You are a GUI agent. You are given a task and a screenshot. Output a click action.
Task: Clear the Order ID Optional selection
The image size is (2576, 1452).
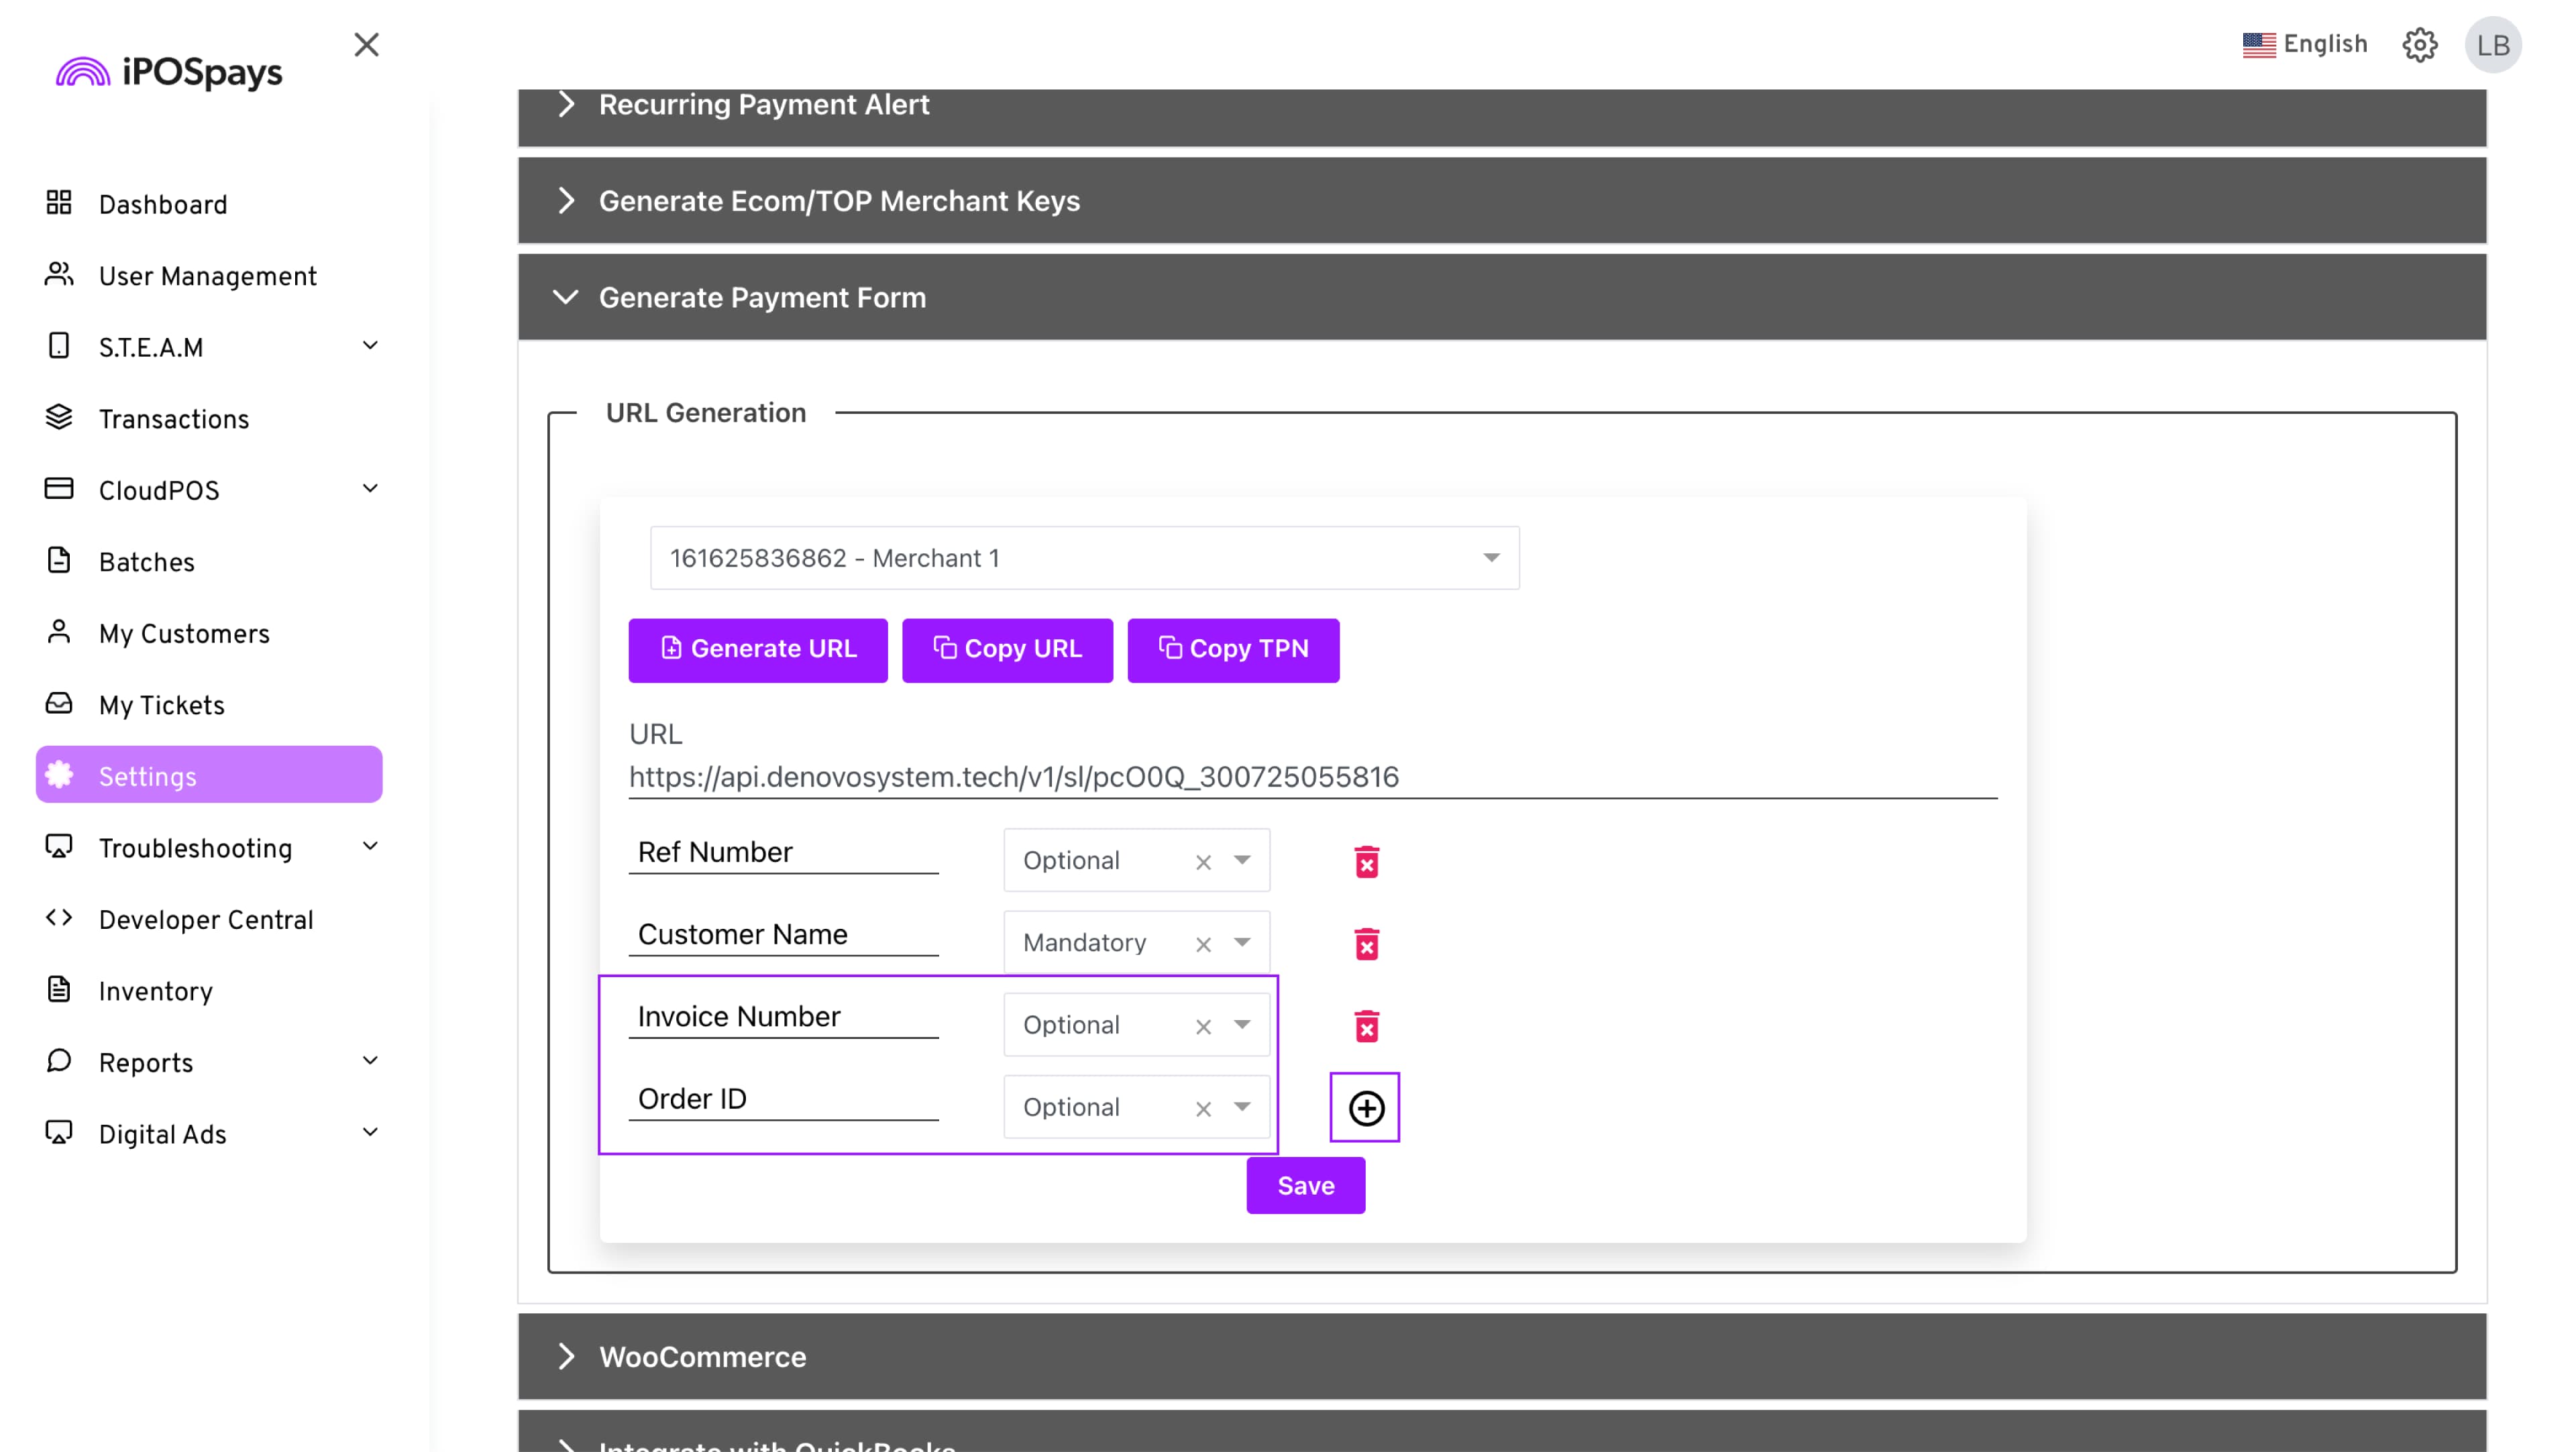(1203, 1109)
